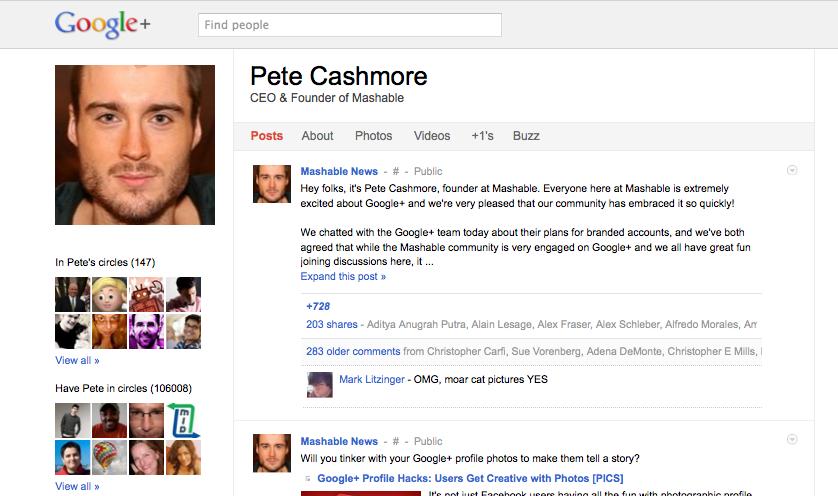
Task: Open options dropdown for first Mashable News post
Action: [x=792, y=170]
